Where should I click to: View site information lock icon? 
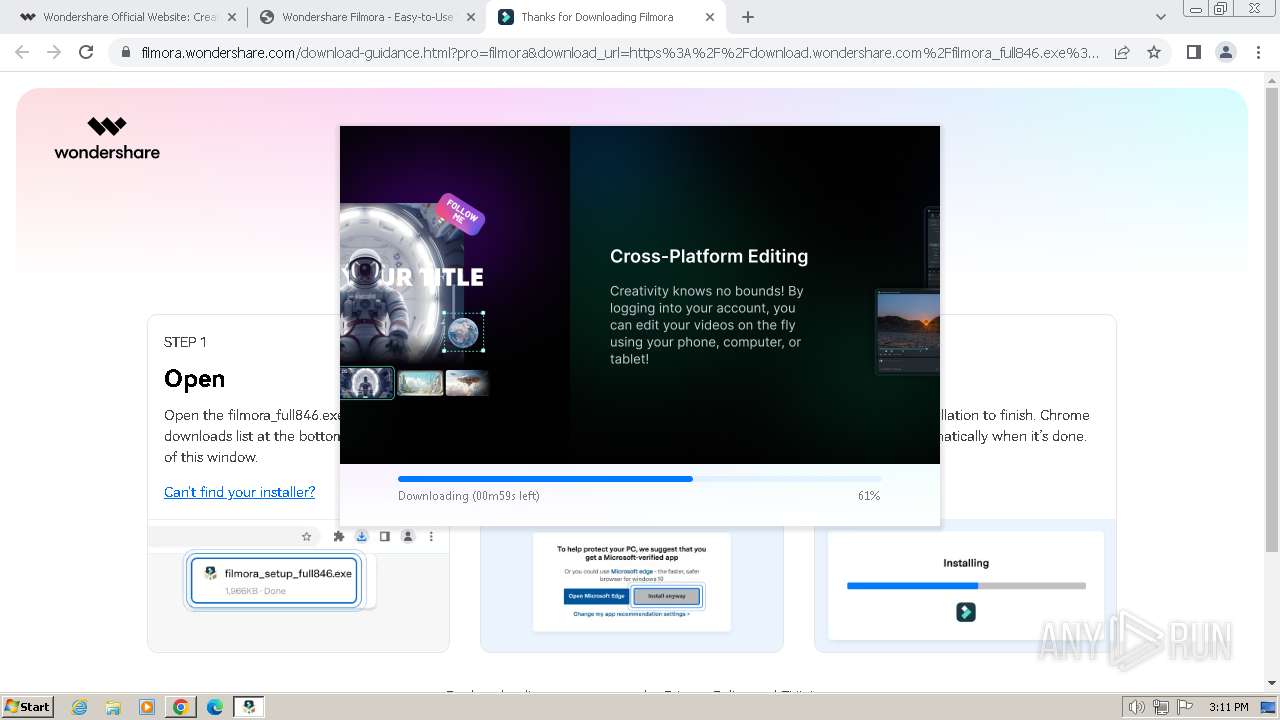tap(125, 52)
